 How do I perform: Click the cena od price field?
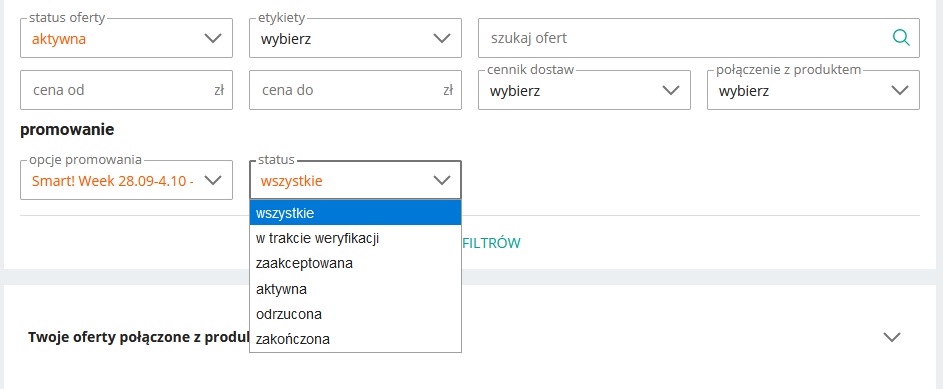[126, 90]
